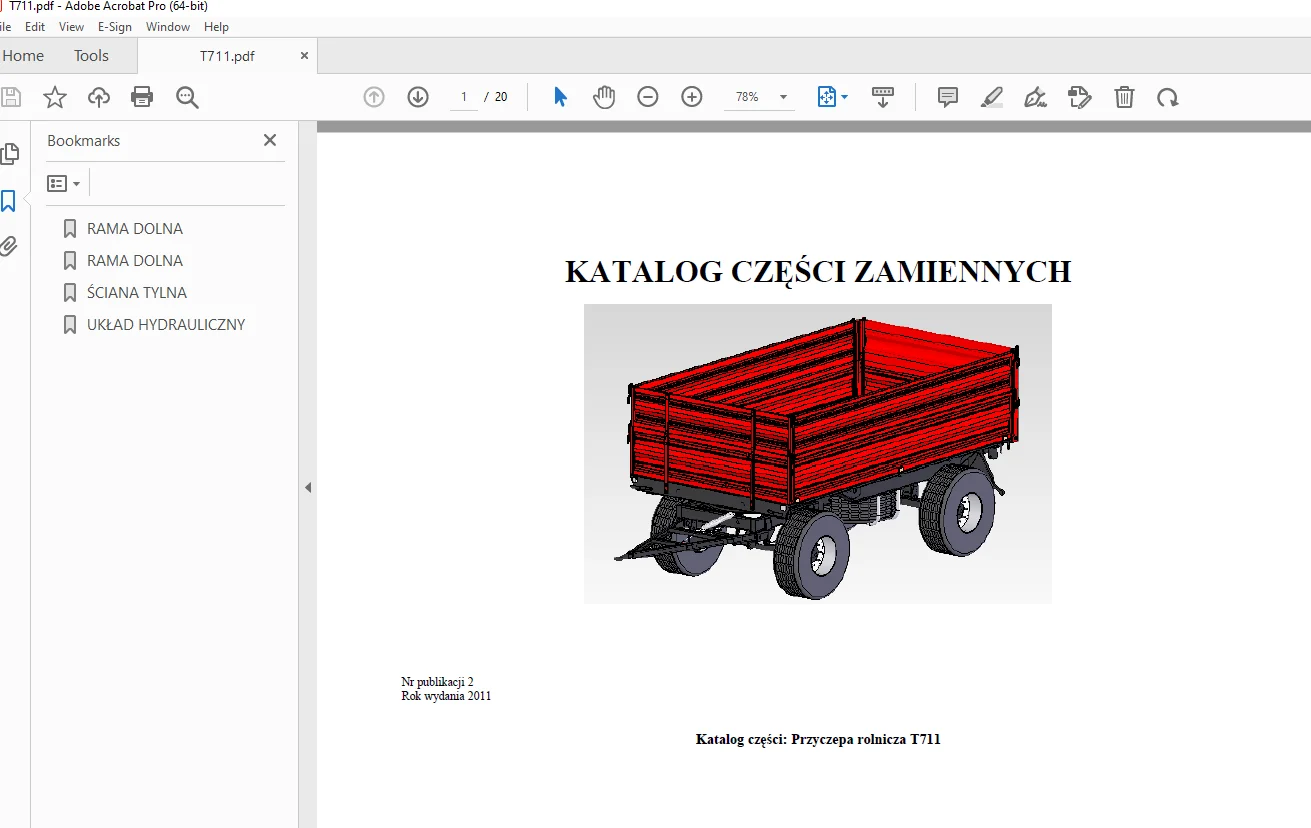Switch to the Home tab
The image size is (1311, 828).
click(22, 56)
